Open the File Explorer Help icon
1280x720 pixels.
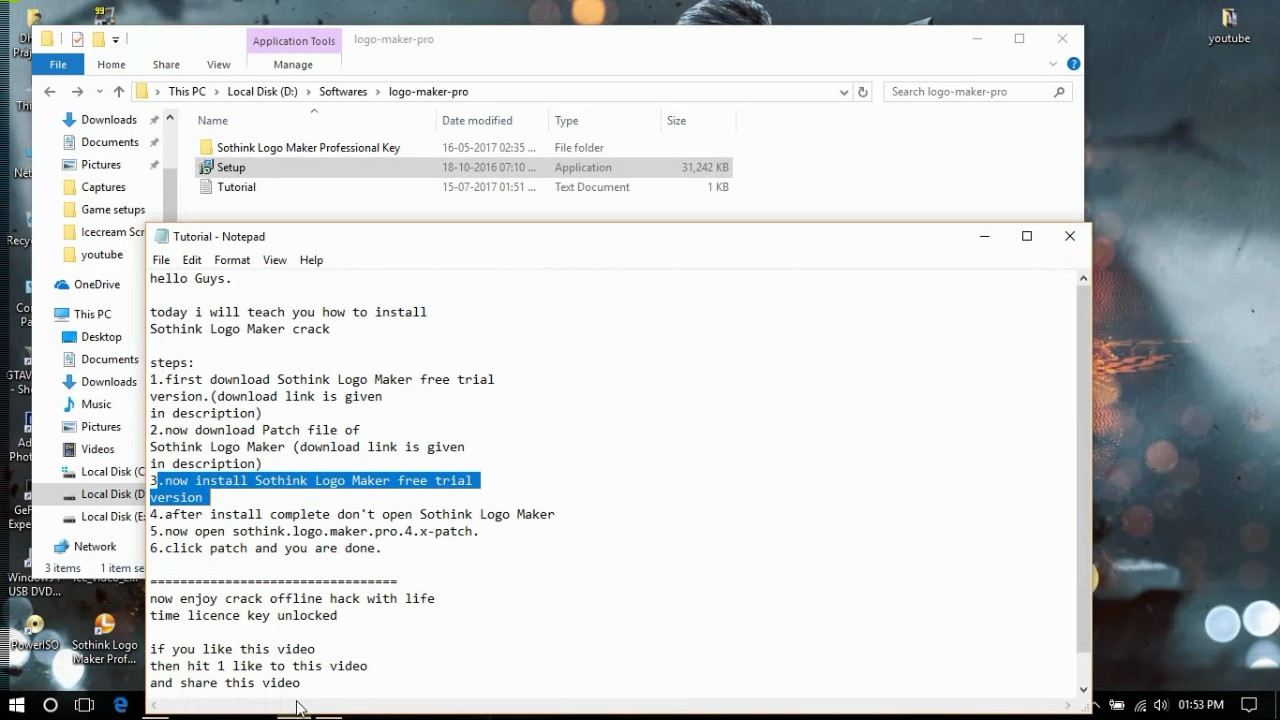[x=1073, y=64]
